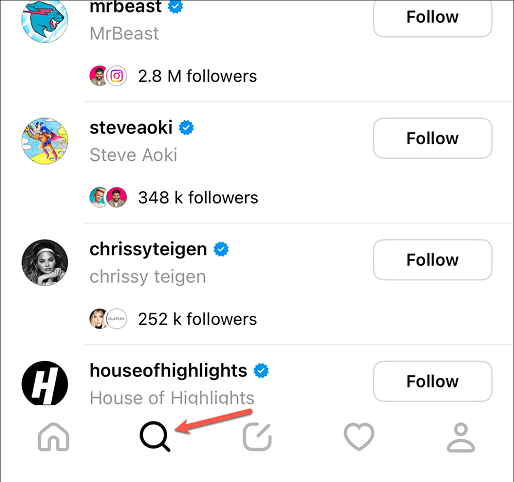The height and width of the screenshot is (482, 514).
Task: Open the new thread compose icon
Action: pos(257,437)
